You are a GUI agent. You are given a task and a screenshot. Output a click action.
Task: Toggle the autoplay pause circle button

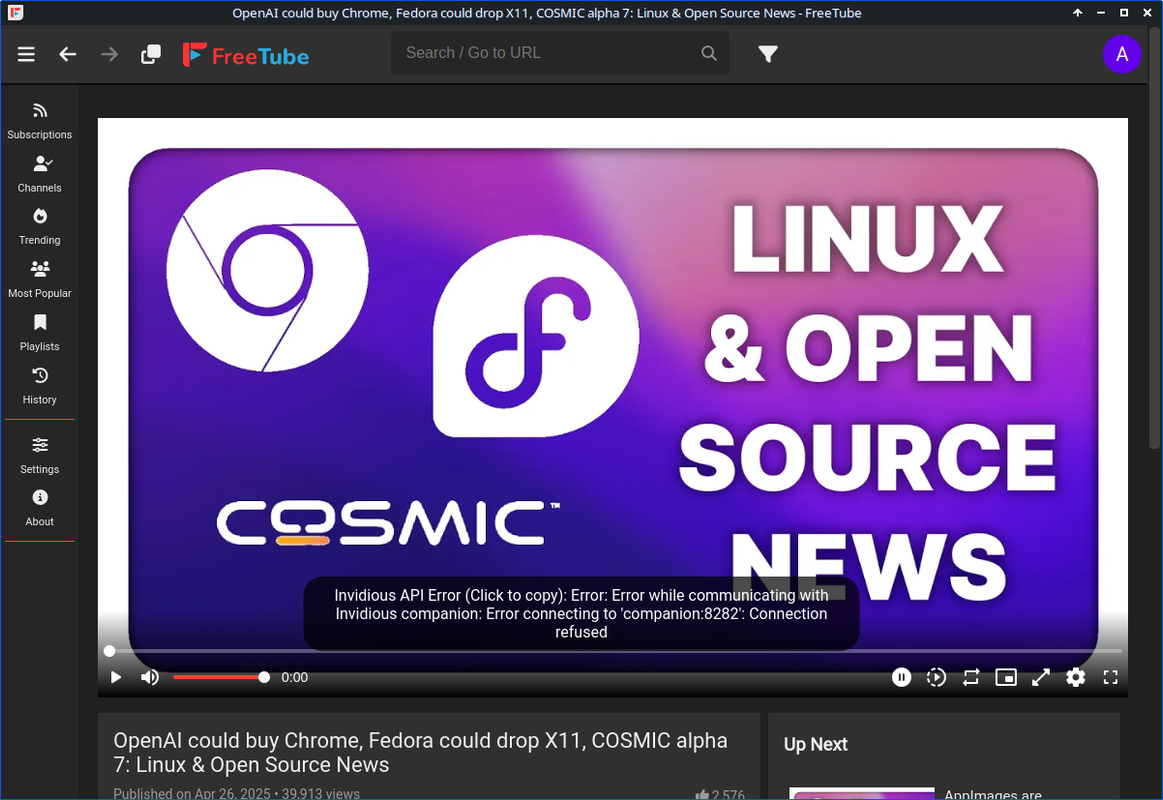click(901, 677)
